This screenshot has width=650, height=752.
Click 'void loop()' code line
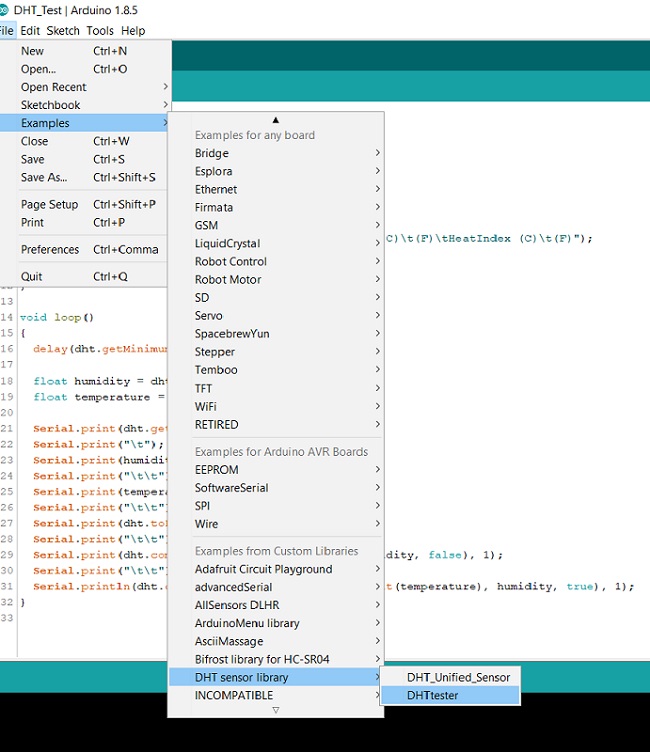tap(57, 317)
